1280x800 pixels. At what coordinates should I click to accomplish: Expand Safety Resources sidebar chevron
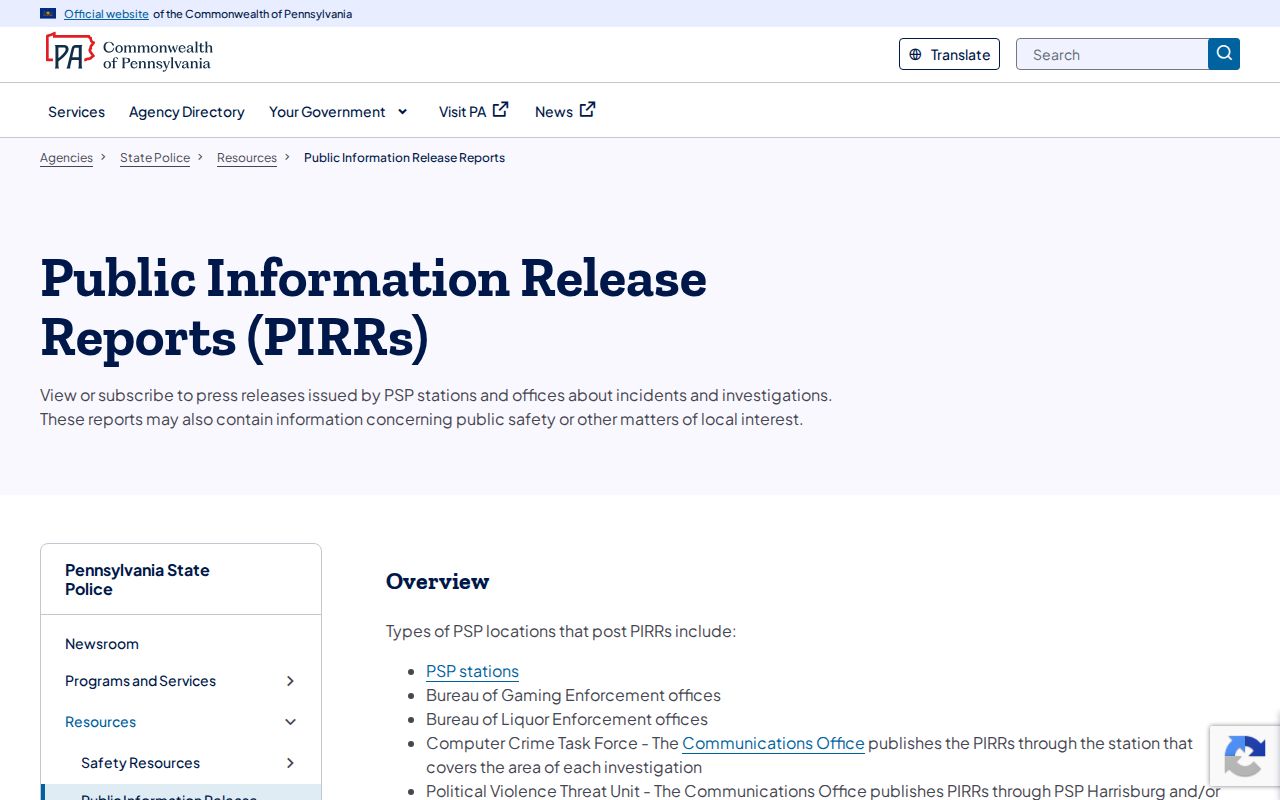(x=290, y=763)
